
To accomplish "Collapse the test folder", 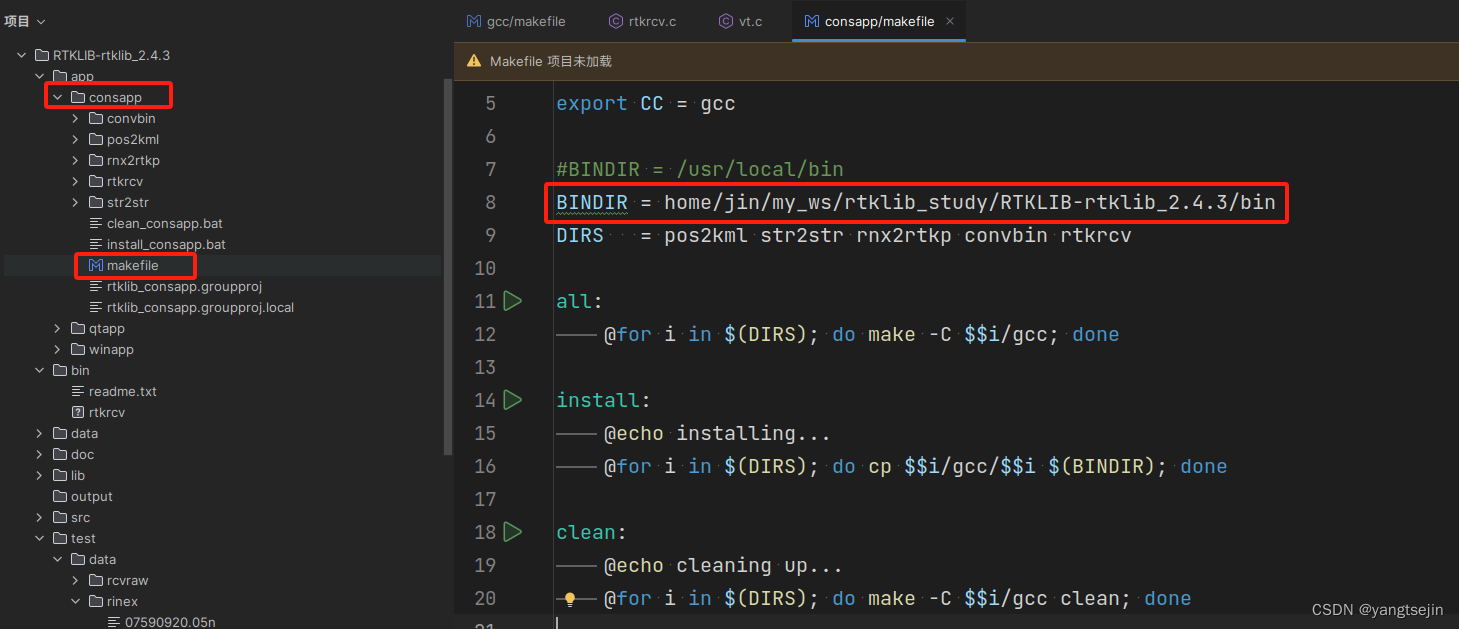I will click(x=39, y=538).
